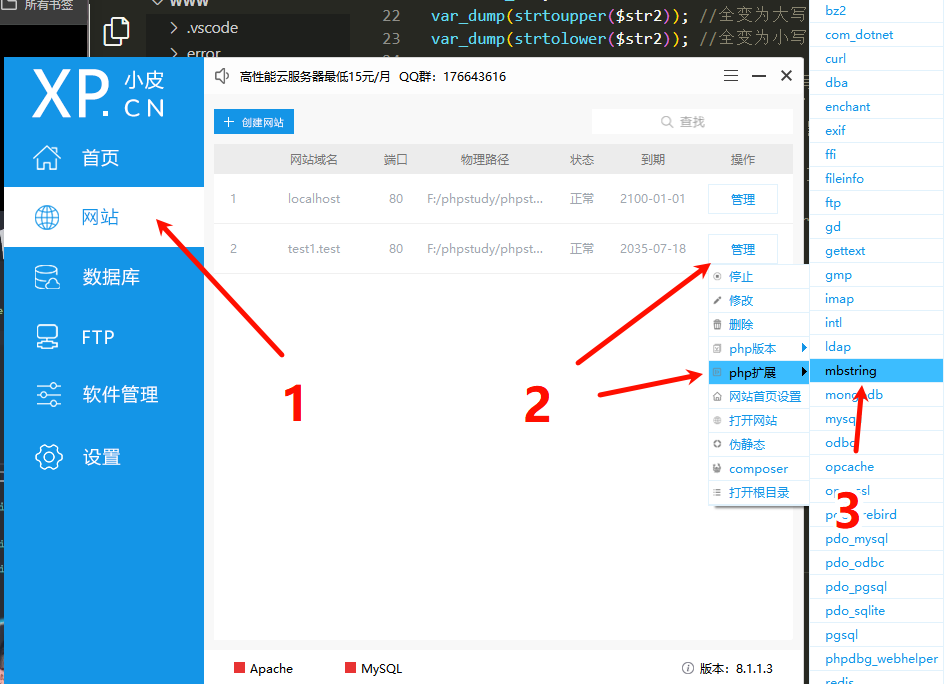The image size is (944, 684).
Task: Click 管理 button for test1.test row
Action: (742, 249)
